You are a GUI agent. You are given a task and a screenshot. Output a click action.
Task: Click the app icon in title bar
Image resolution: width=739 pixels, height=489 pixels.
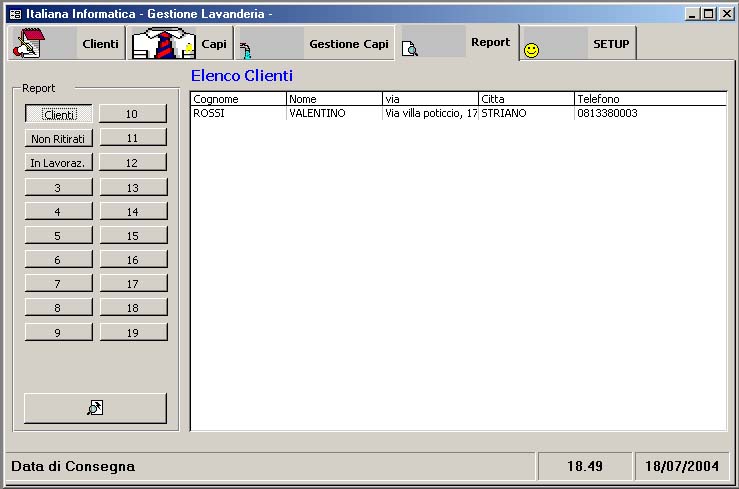[15, 14]
